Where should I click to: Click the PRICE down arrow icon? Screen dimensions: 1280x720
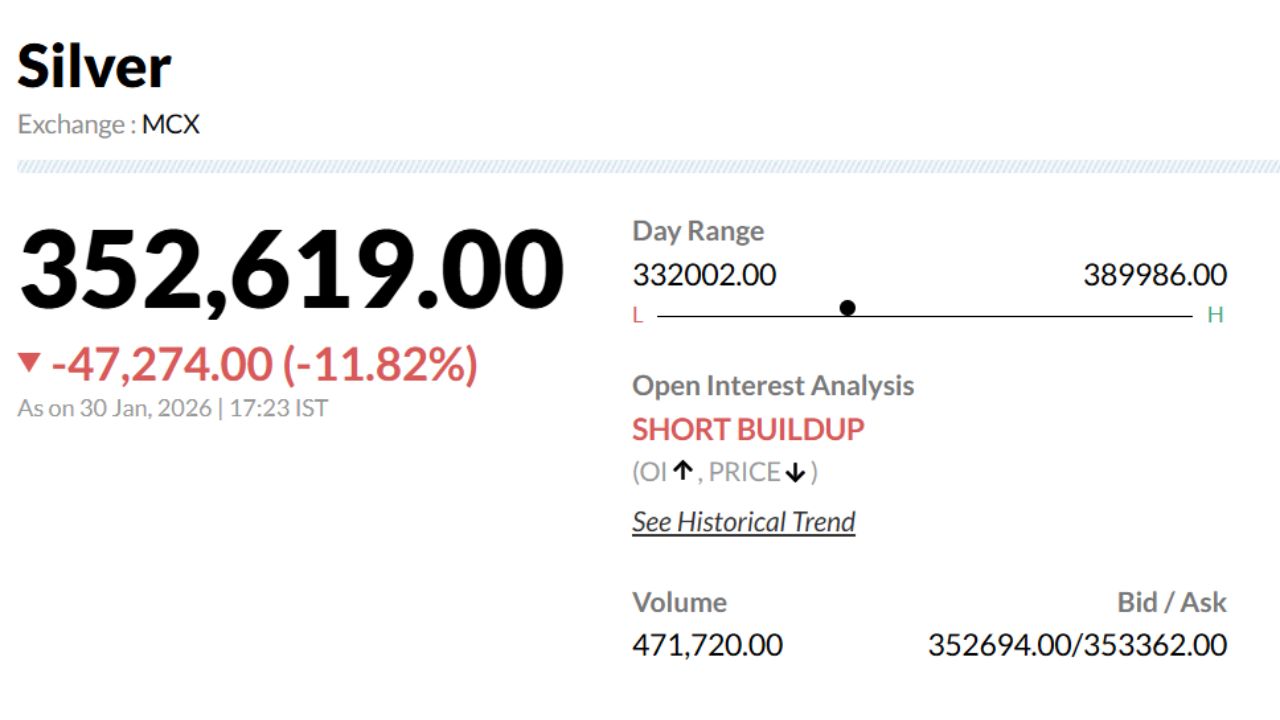click(x=795, y=473)
